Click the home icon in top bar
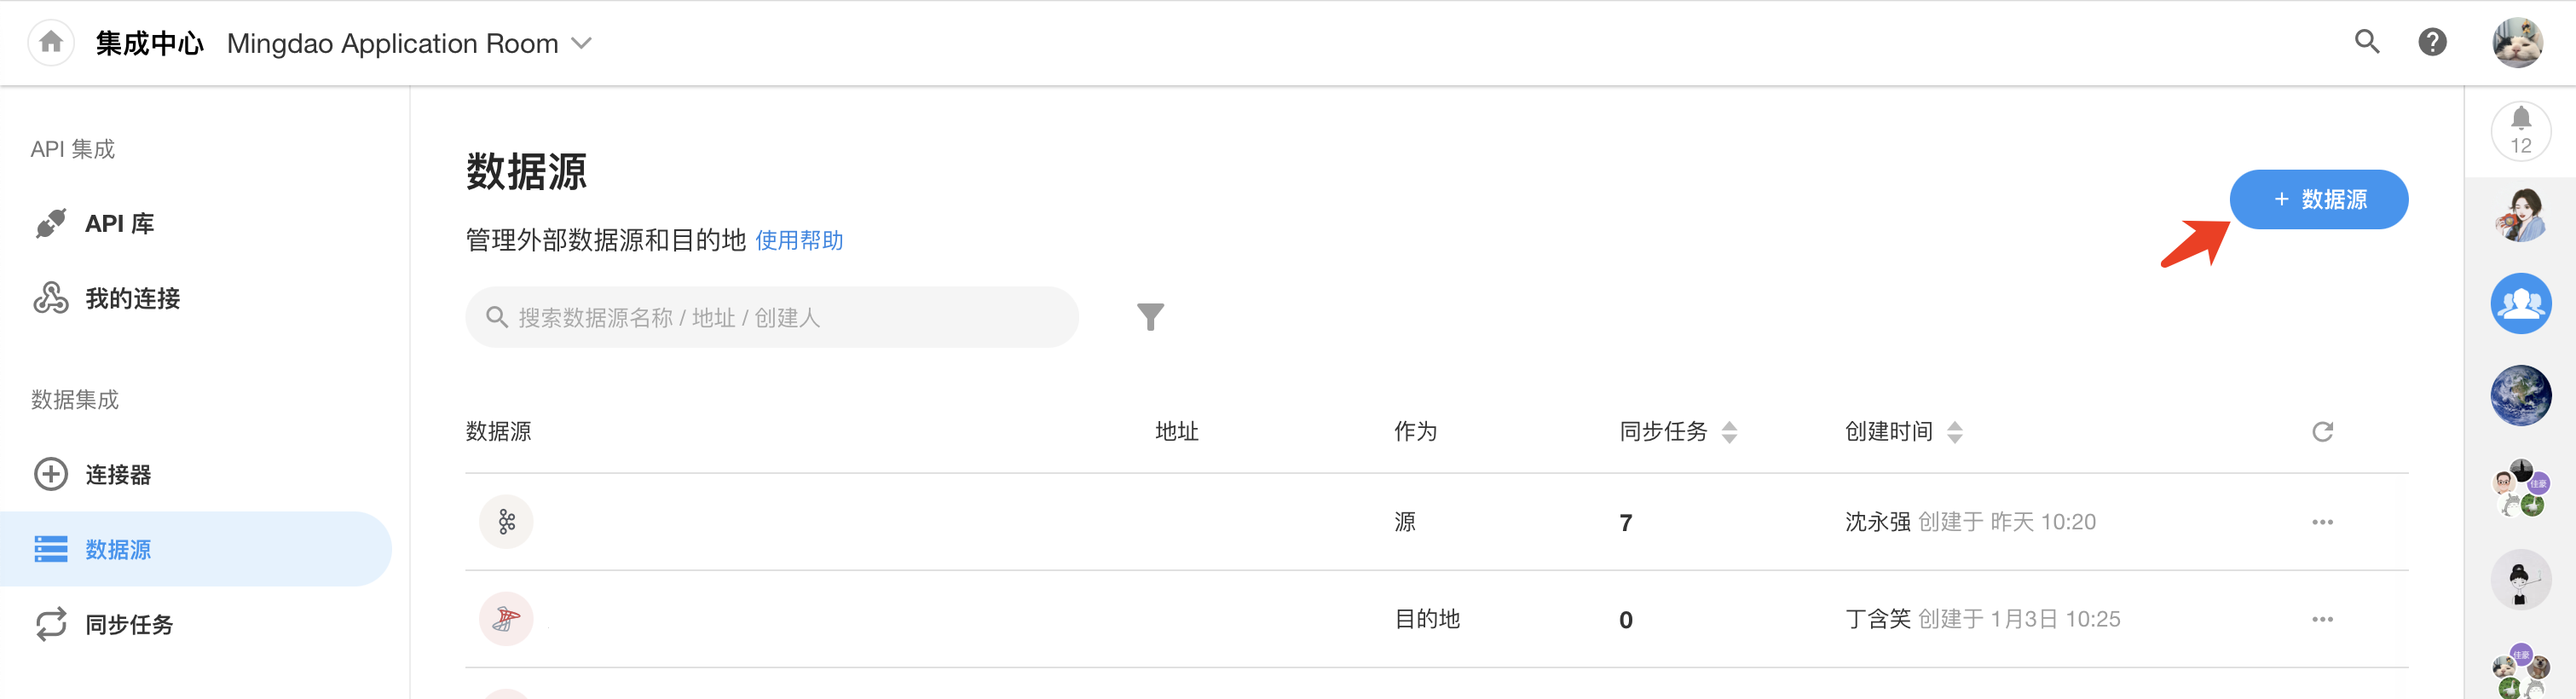Image resolution: width=2576 pixels, height=699 pixels. click(51, 42)
